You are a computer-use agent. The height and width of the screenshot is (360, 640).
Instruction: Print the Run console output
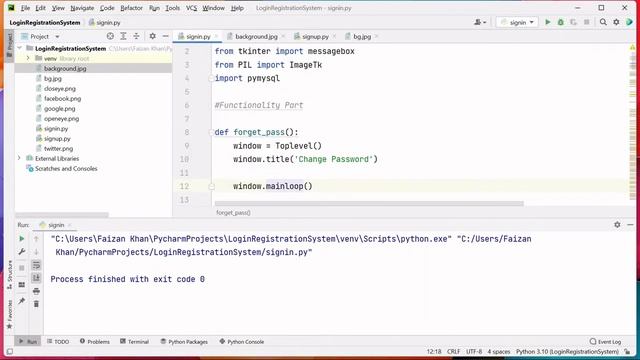(x=36, y=291)
